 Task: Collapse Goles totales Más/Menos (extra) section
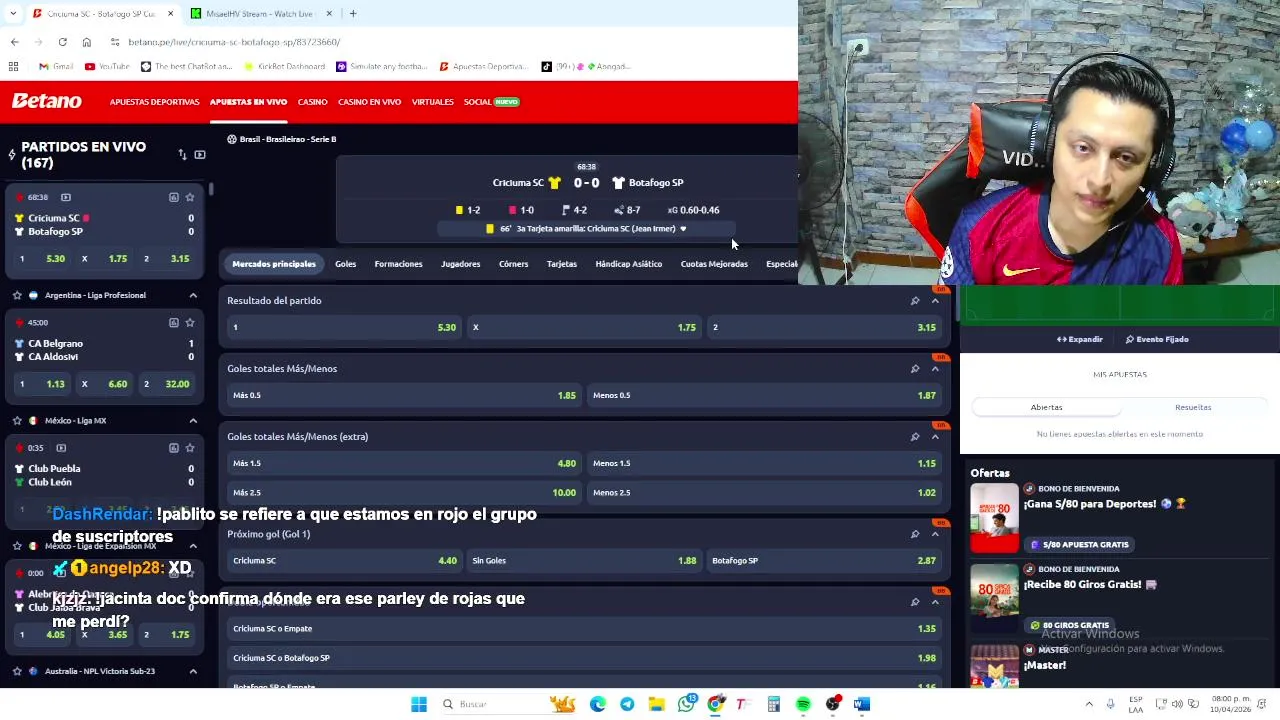tap(935, 437)
